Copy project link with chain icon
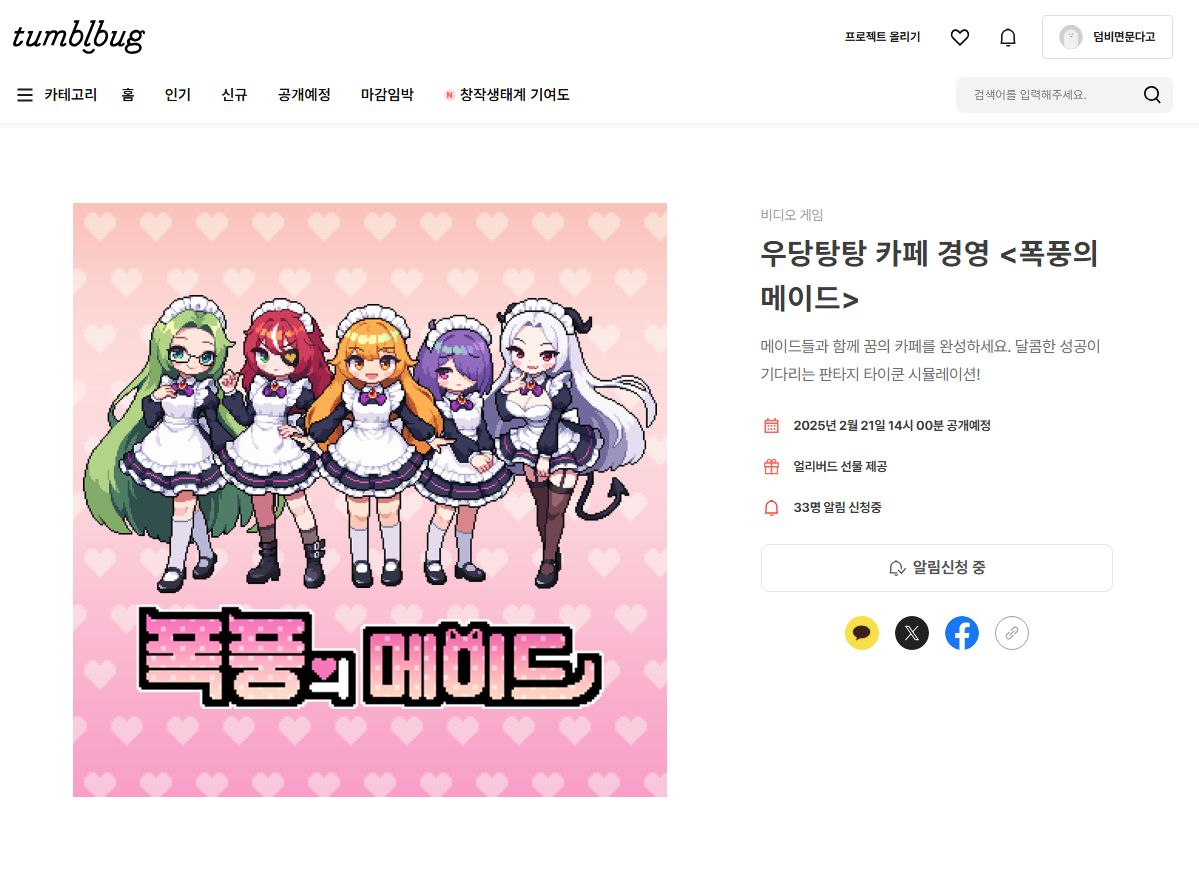Image resolution: width=1199 pixels, height=876 pixels. 1012,633
